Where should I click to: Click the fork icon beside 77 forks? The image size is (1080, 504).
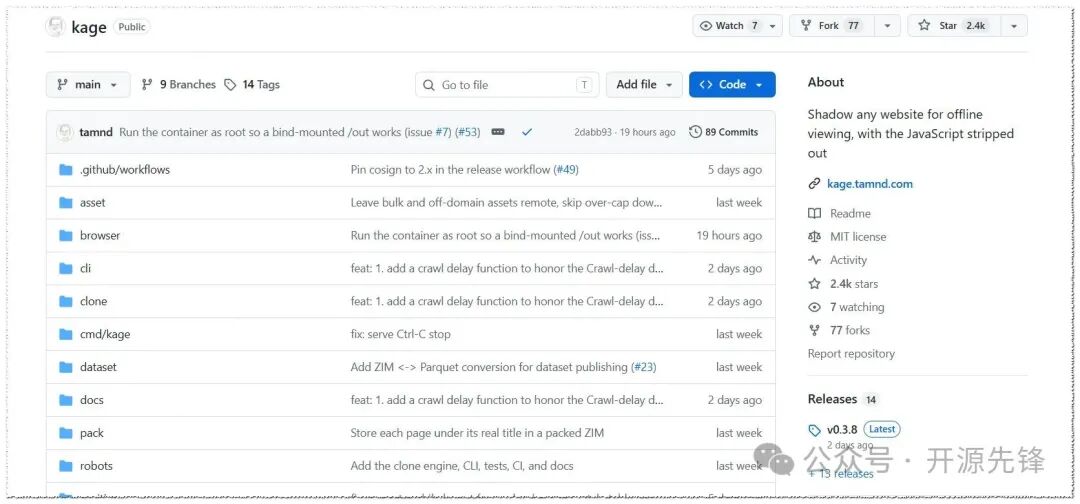[x=815, y=330]
